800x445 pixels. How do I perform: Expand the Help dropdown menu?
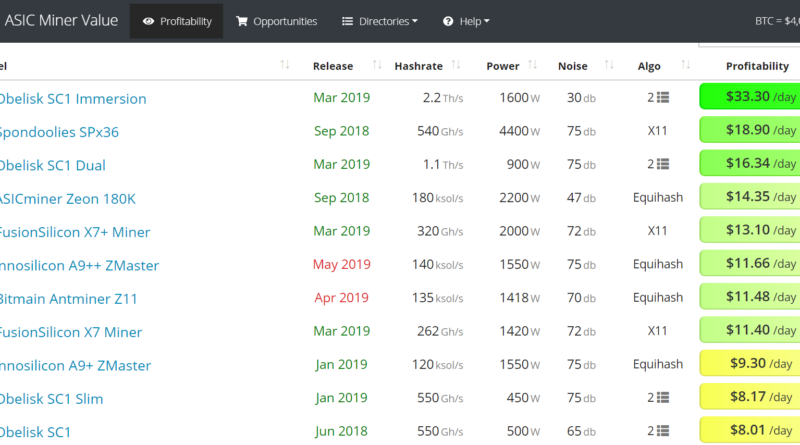(x=466, y=21)
